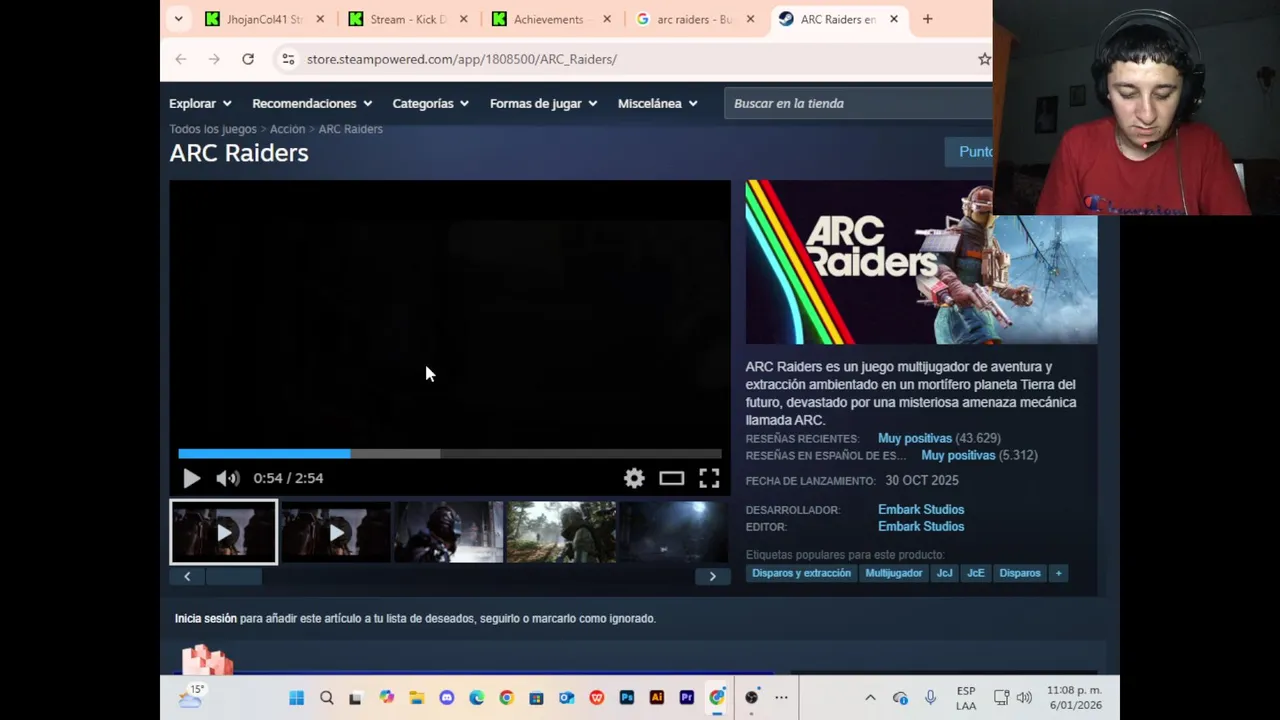
Task: Open the helmeted character screenshot thumbnail
Action: click(x=448, y=532)
